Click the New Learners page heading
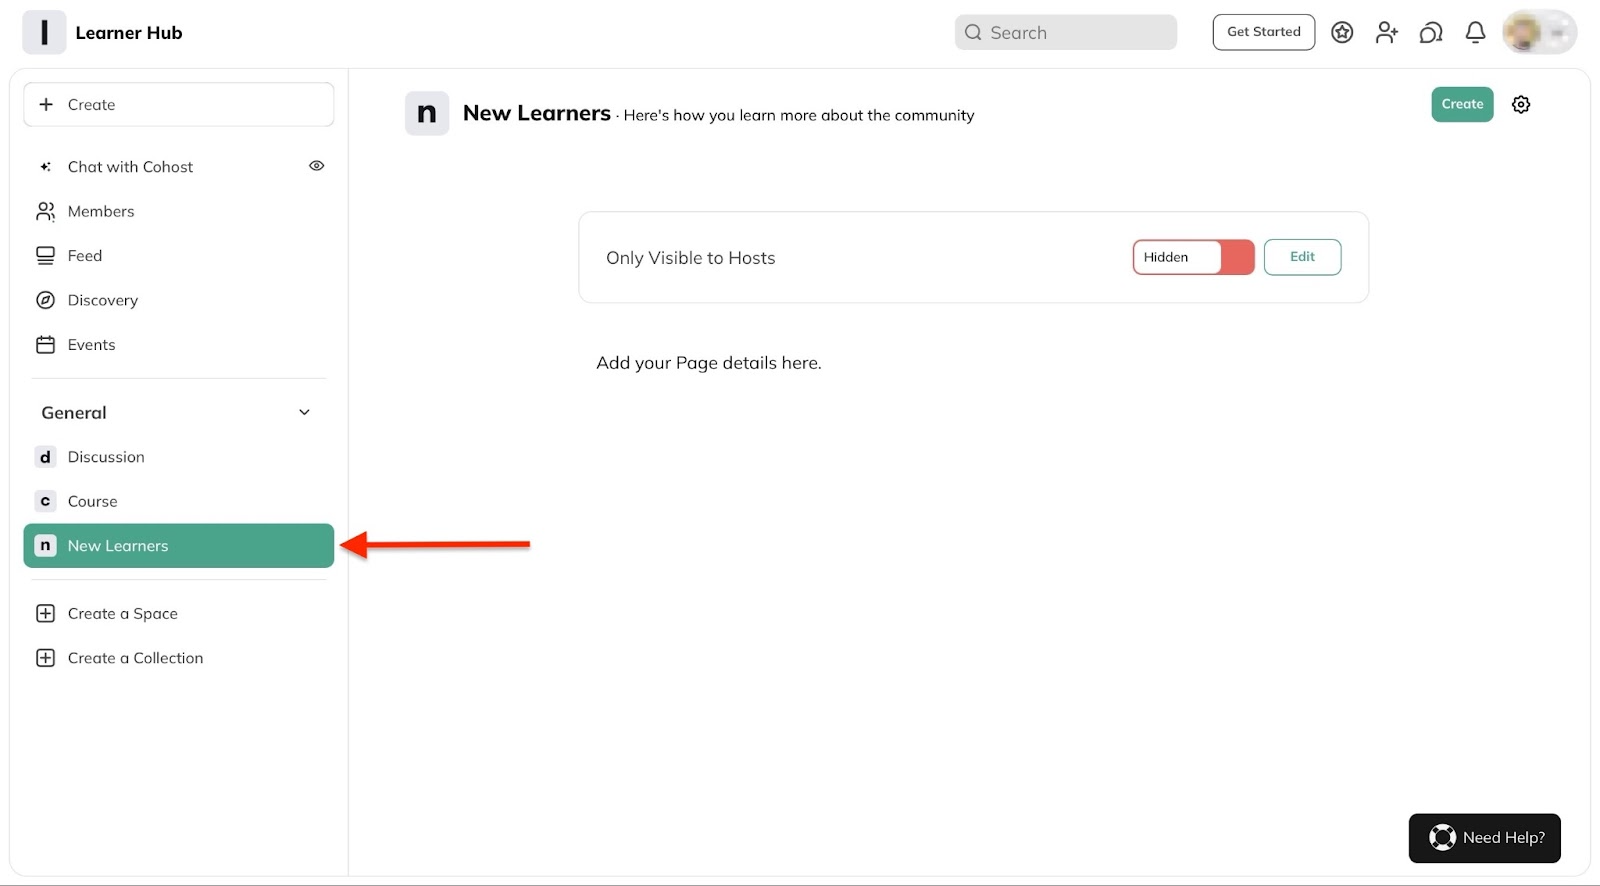 (537, 113)
